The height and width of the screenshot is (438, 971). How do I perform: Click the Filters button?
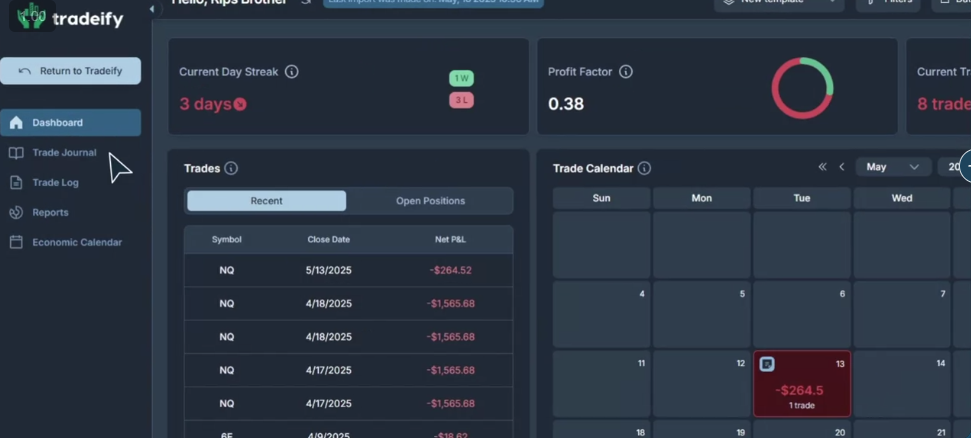[x=888, y=4]
